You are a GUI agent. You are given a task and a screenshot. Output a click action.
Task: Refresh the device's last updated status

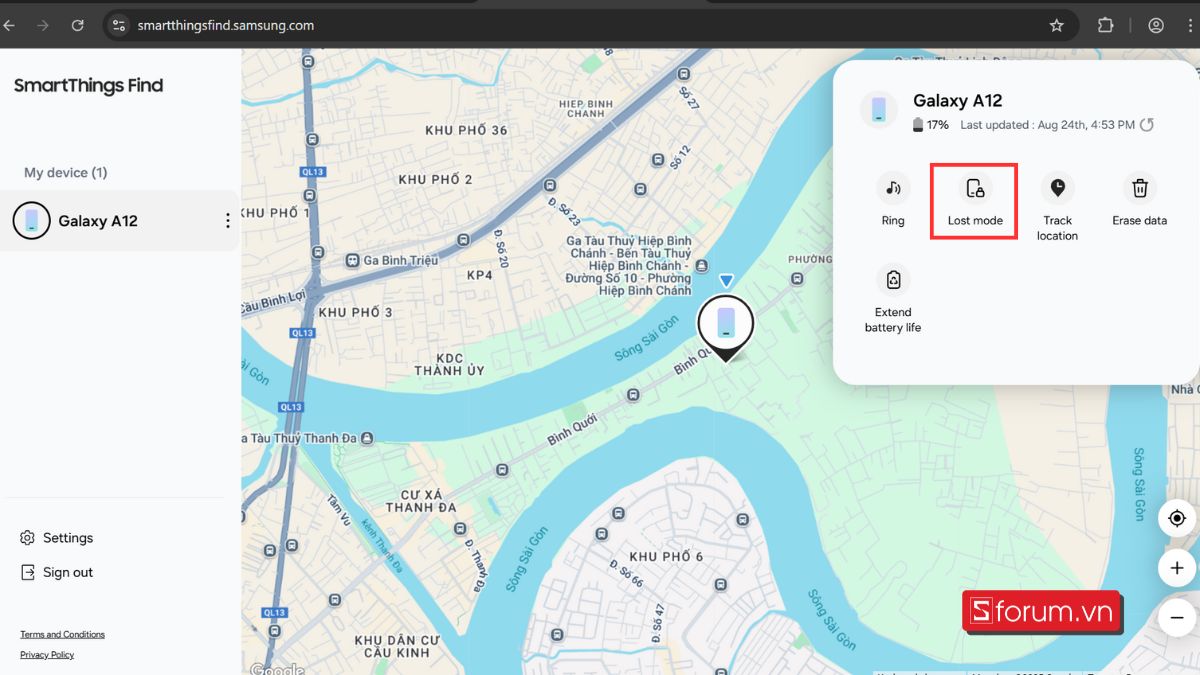pyautogui.click(x=1147, y=125)
